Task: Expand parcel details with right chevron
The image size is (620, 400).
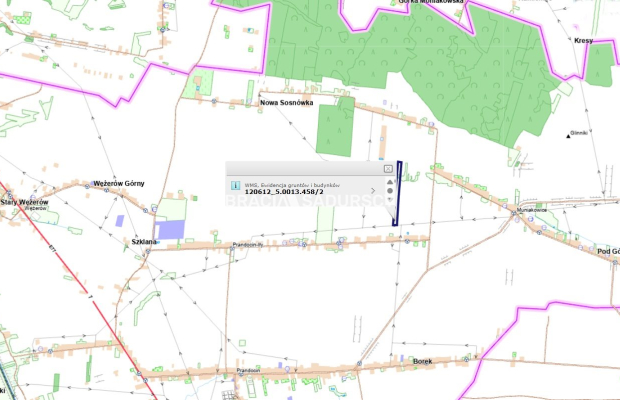Action: (372, 189)
